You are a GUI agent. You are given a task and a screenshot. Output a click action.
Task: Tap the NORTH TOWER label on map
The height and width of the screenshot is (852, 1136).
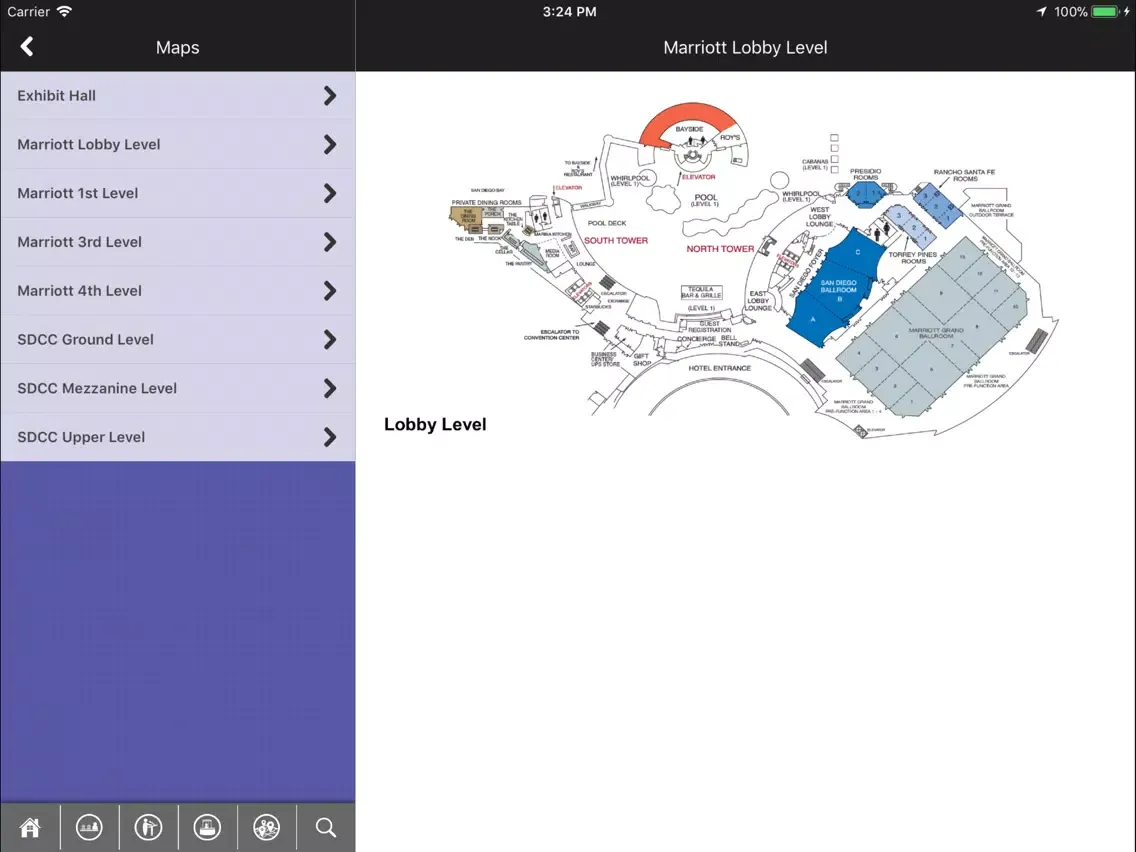(720, 248)
